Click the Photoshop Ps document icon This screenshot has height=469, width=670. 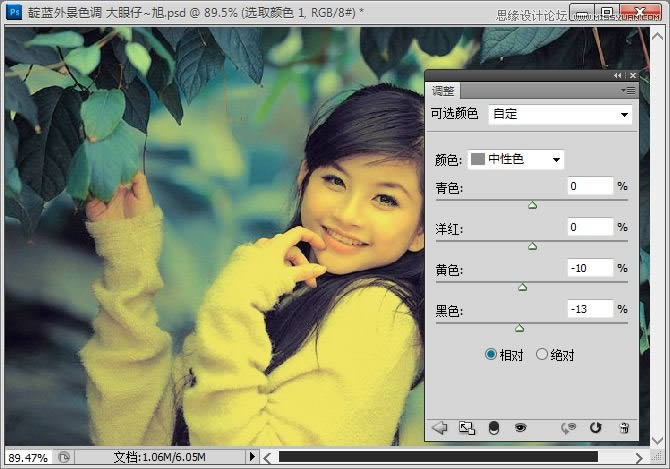tap(14, 12)
